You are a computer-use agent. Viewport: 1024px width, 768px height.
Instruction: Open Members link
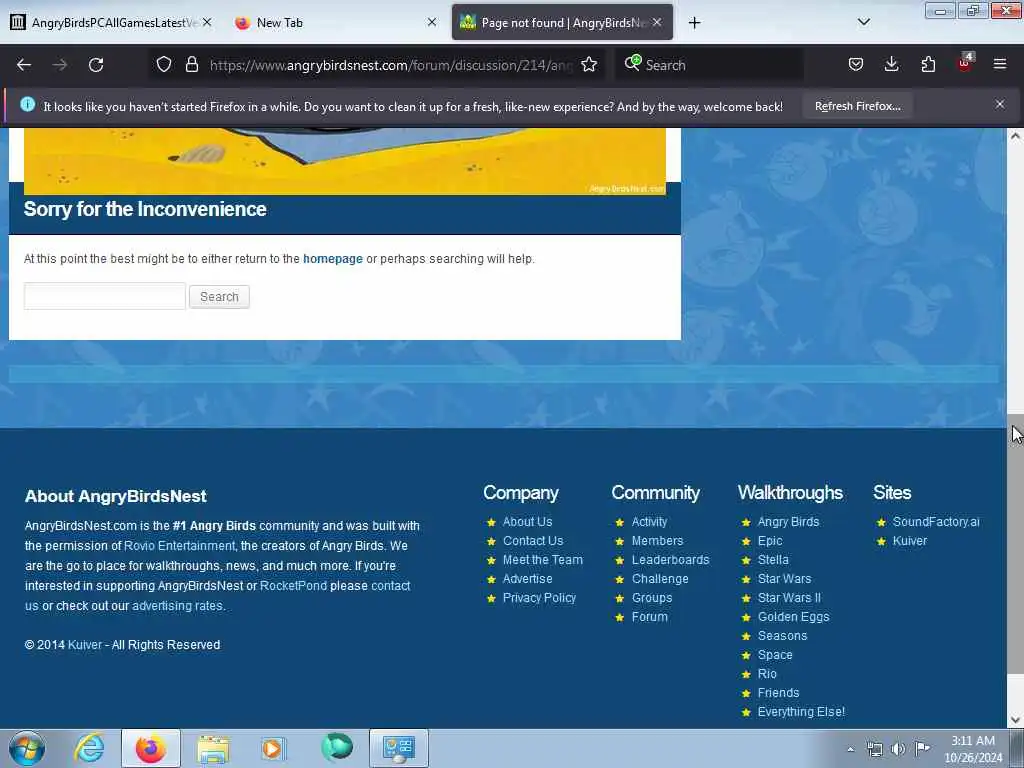pyautogui.click(x=657, y=541)
